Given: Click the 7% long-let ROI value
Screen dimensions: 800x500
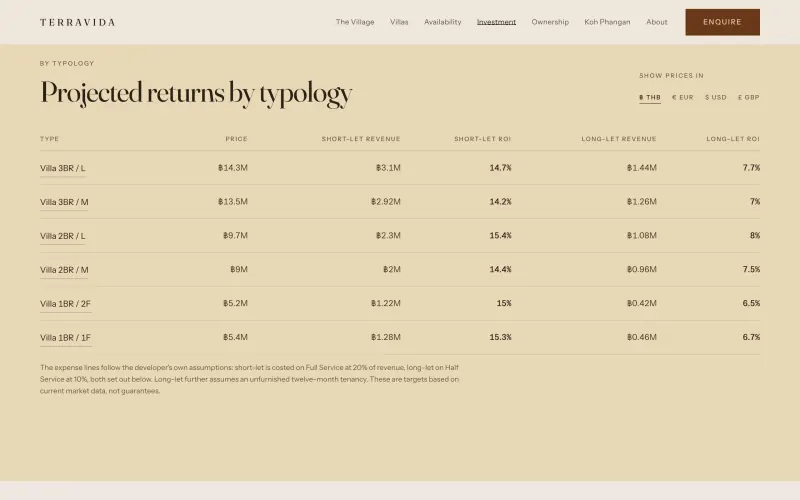Looking at the screenshot, I should point(755,202).
